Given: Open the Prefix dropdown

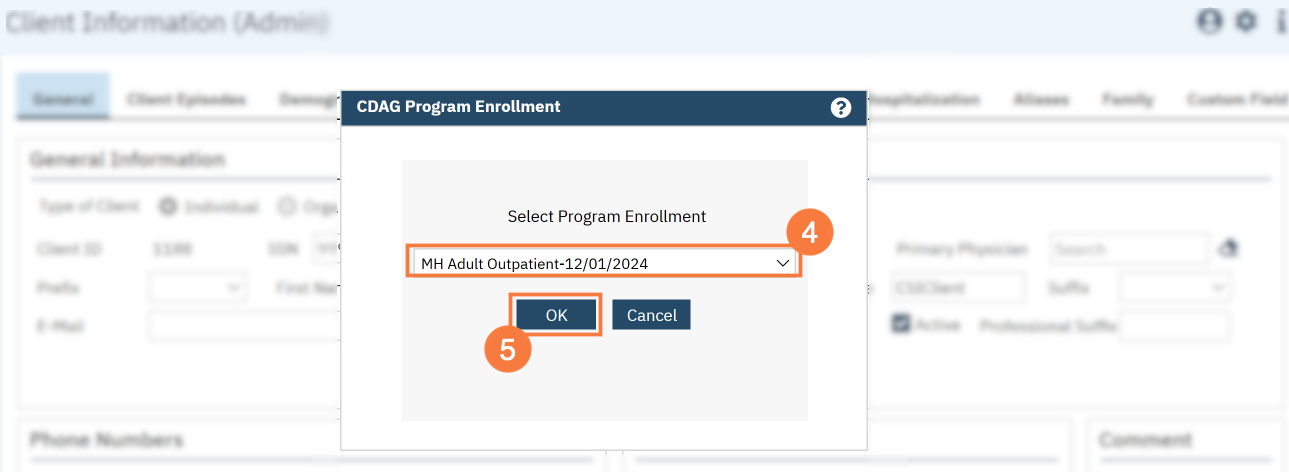Looking at the screenshot, I should point(197,288).
